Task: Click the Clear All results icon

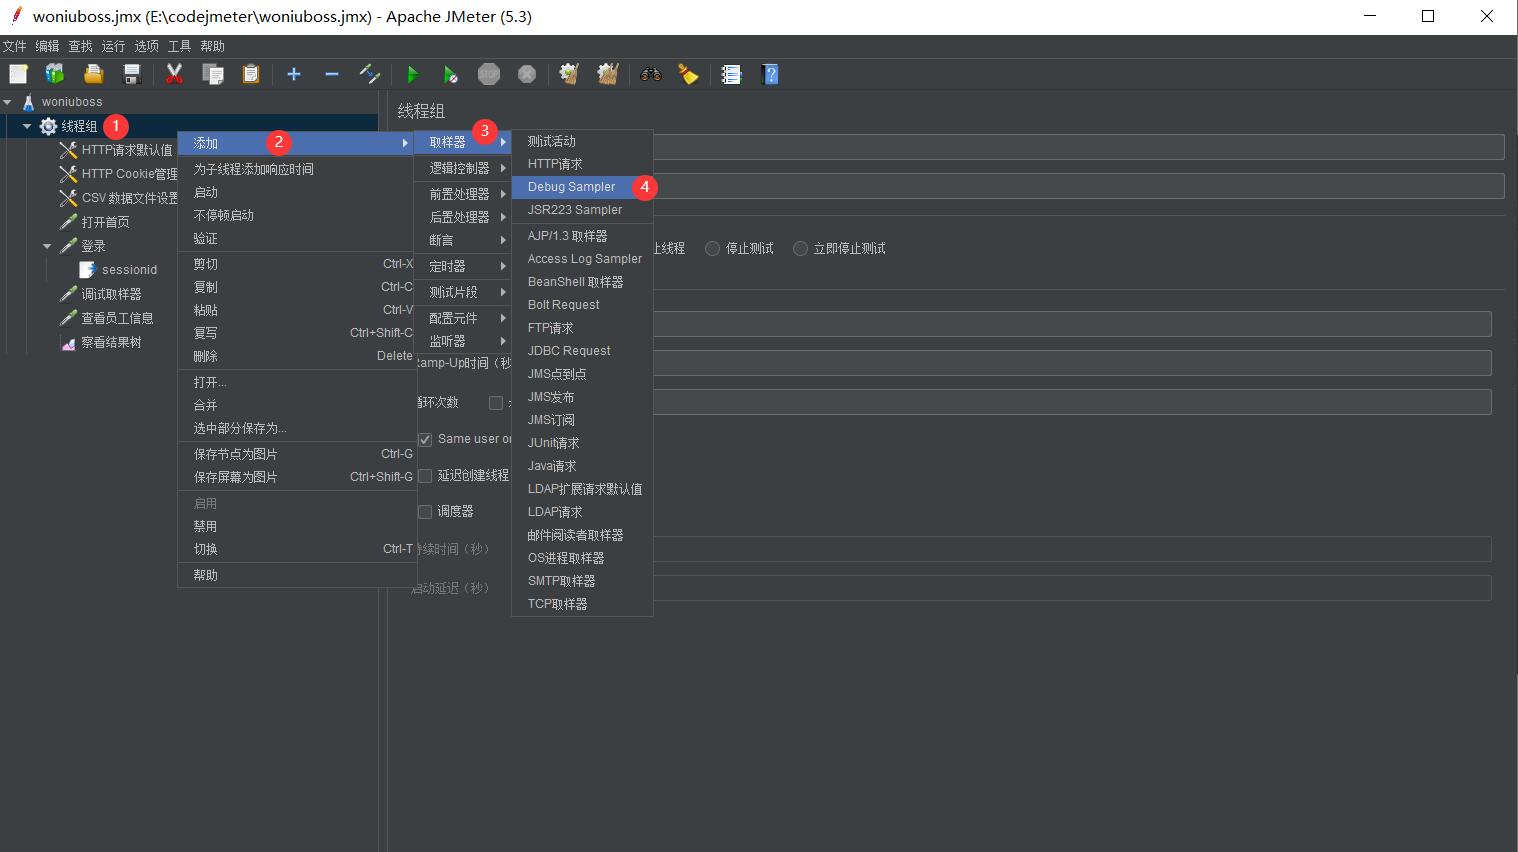Action: tap(607, 74)
